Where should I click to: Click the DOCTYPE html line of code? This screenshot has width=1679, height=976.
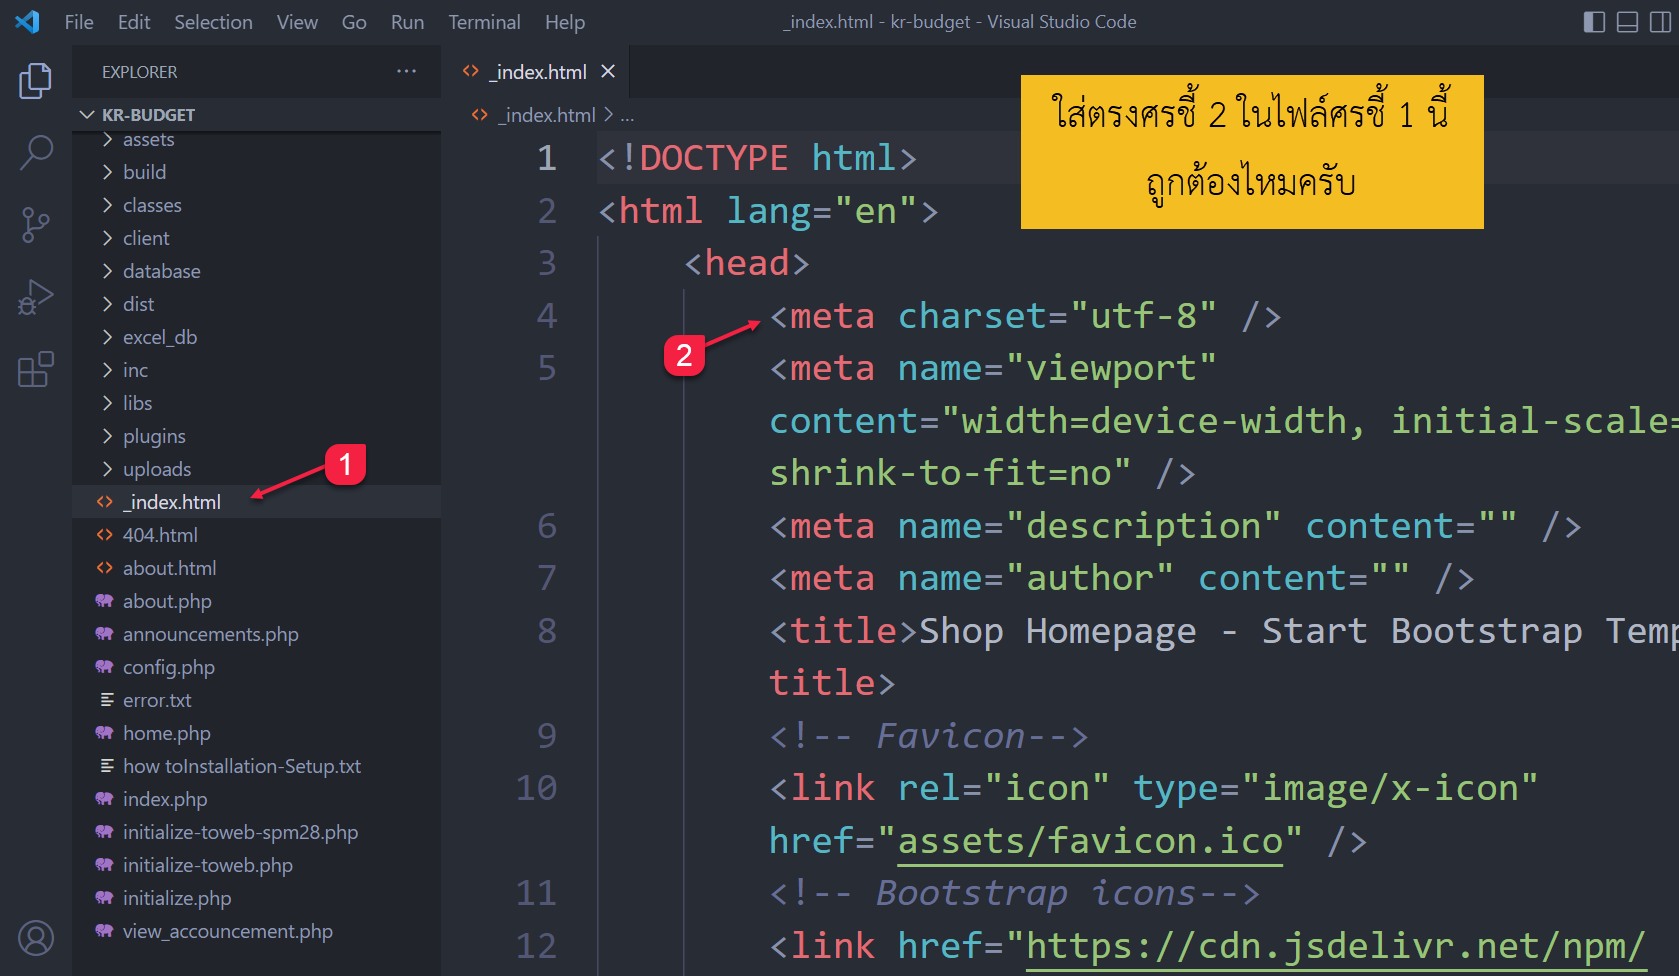[757, 158]
